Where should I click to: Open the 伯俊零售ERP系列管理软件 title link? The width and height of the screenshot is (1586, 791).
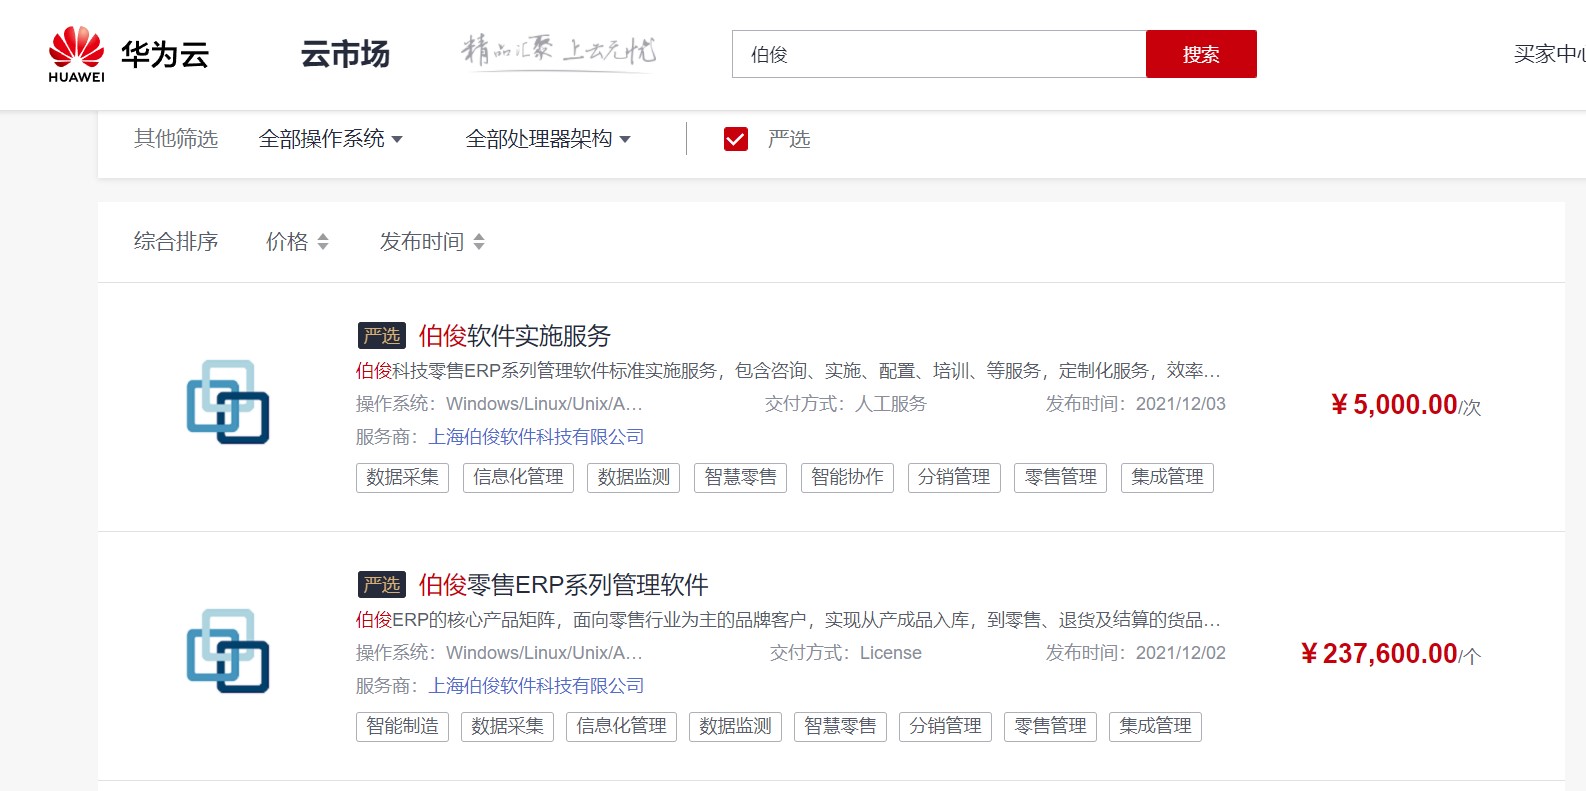[x=563, y=585]
